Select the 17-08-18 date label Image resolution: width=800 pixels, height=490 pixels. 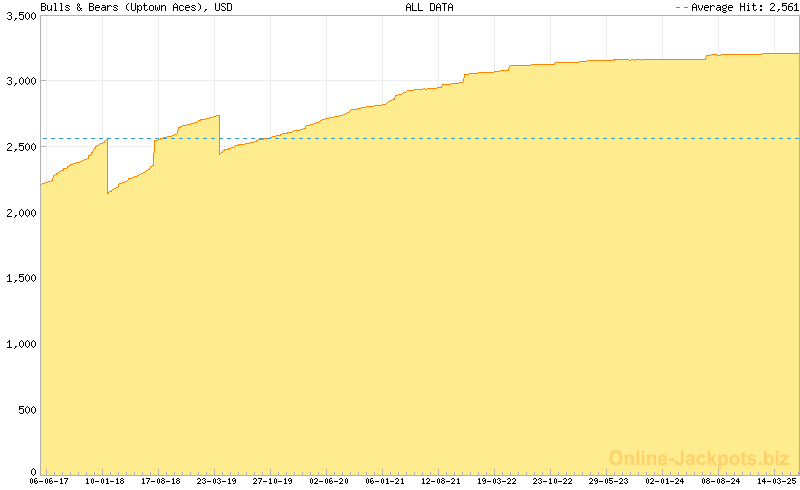coord(161,481)
